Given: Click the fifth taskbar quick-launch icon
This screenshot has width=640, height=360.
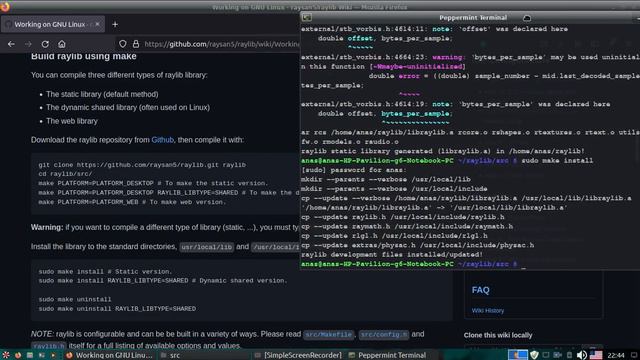Looking at the screenshot, I should click(x=53, y=355).
